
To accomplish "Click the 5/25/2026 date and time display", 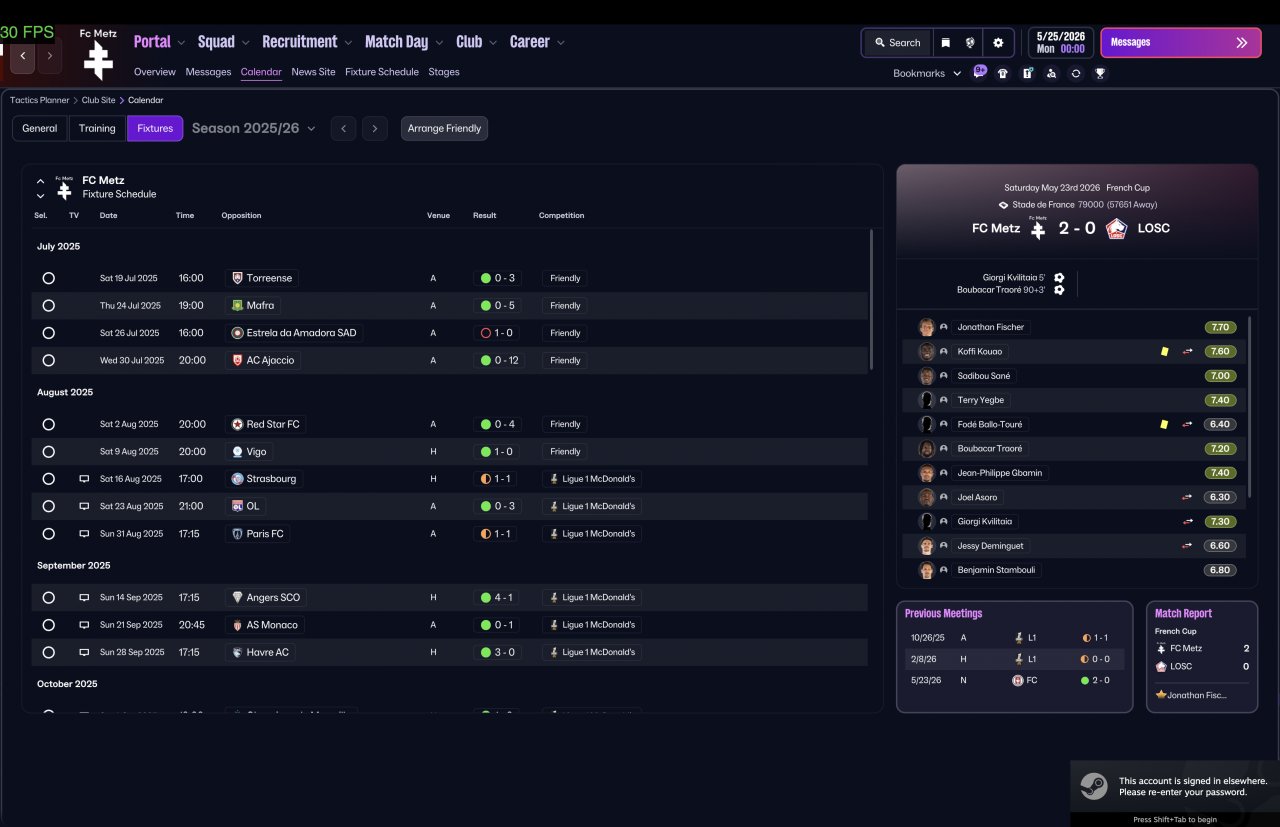I will coord(1061,43).
